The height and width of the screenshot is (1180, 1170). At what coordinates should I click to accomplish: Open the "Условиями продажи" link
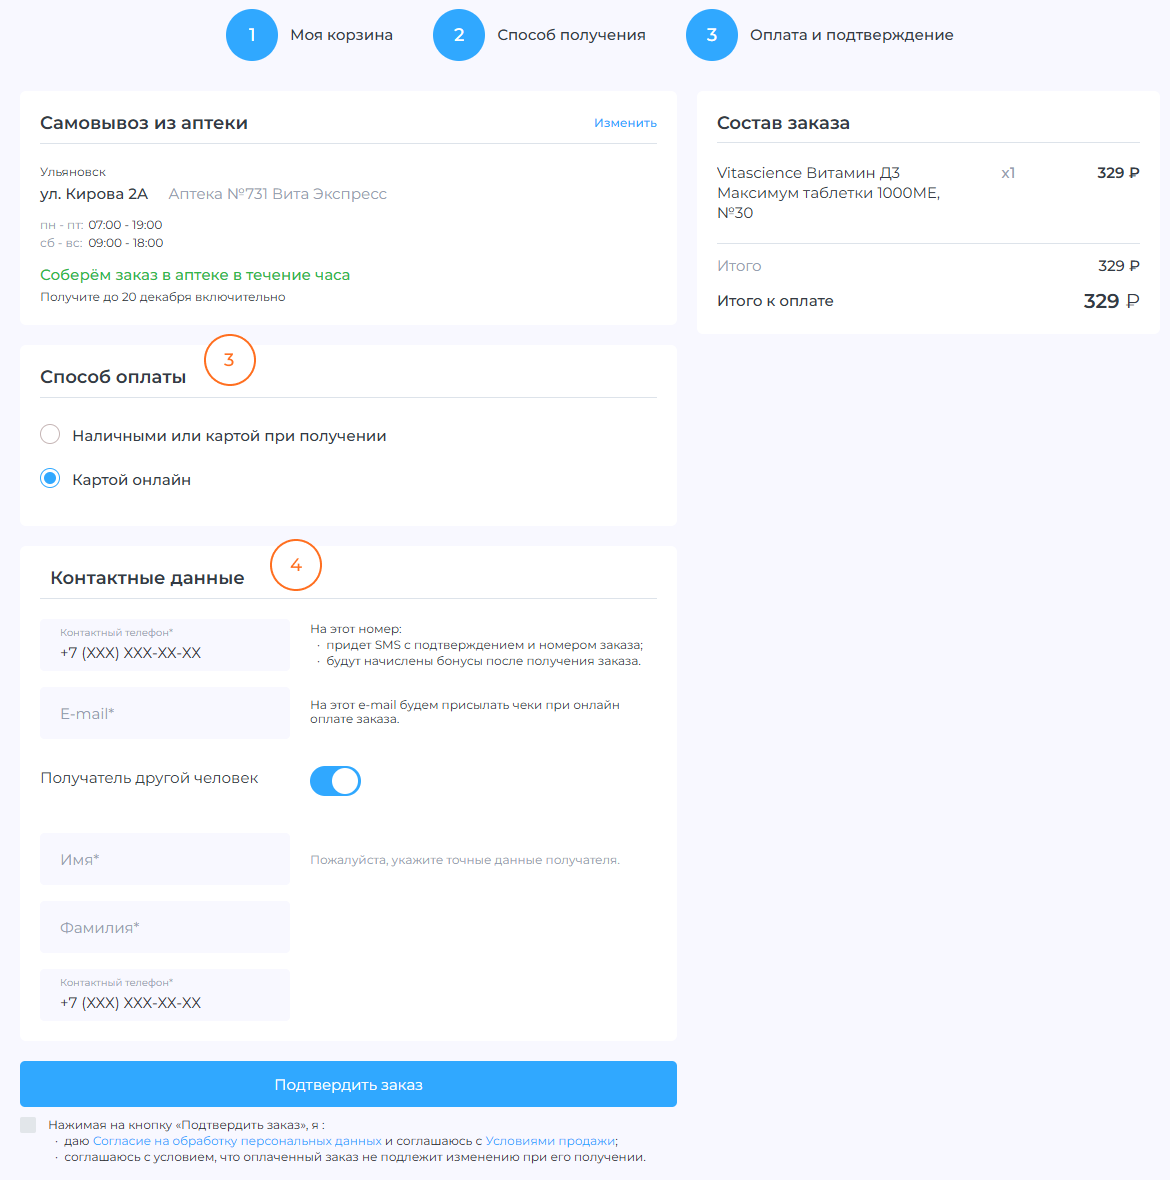pyautogui.click(x=550, y=1141)
